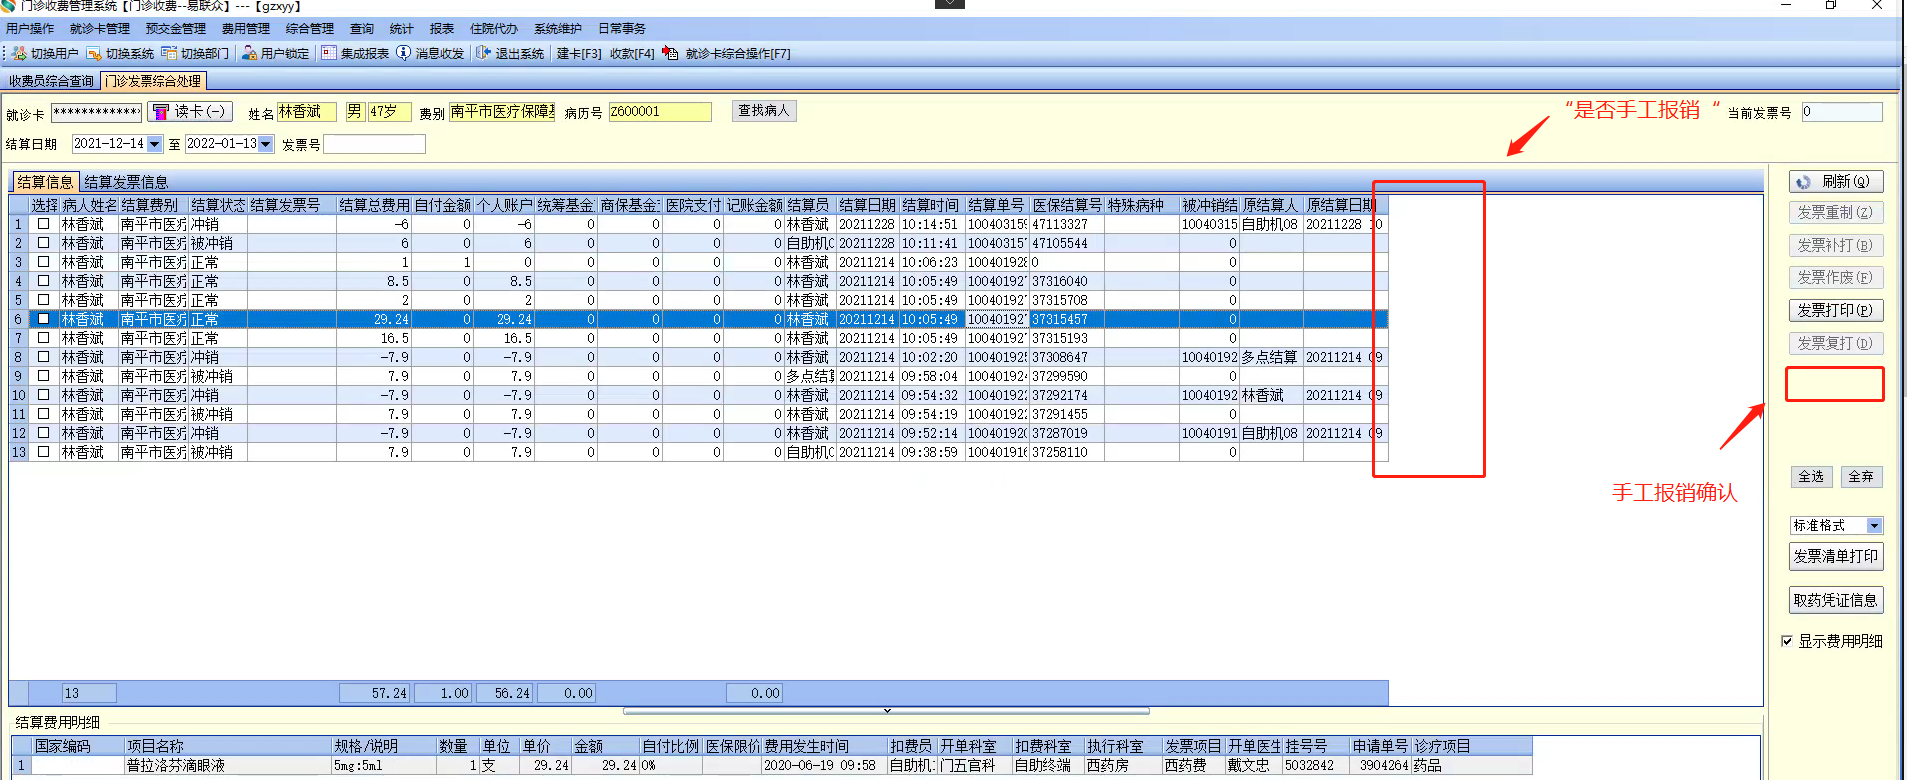Image resolution: width=1907 pixels, height=780 pixels.
Task: Click the 全选 select-all button
Action: [1811, 477]
